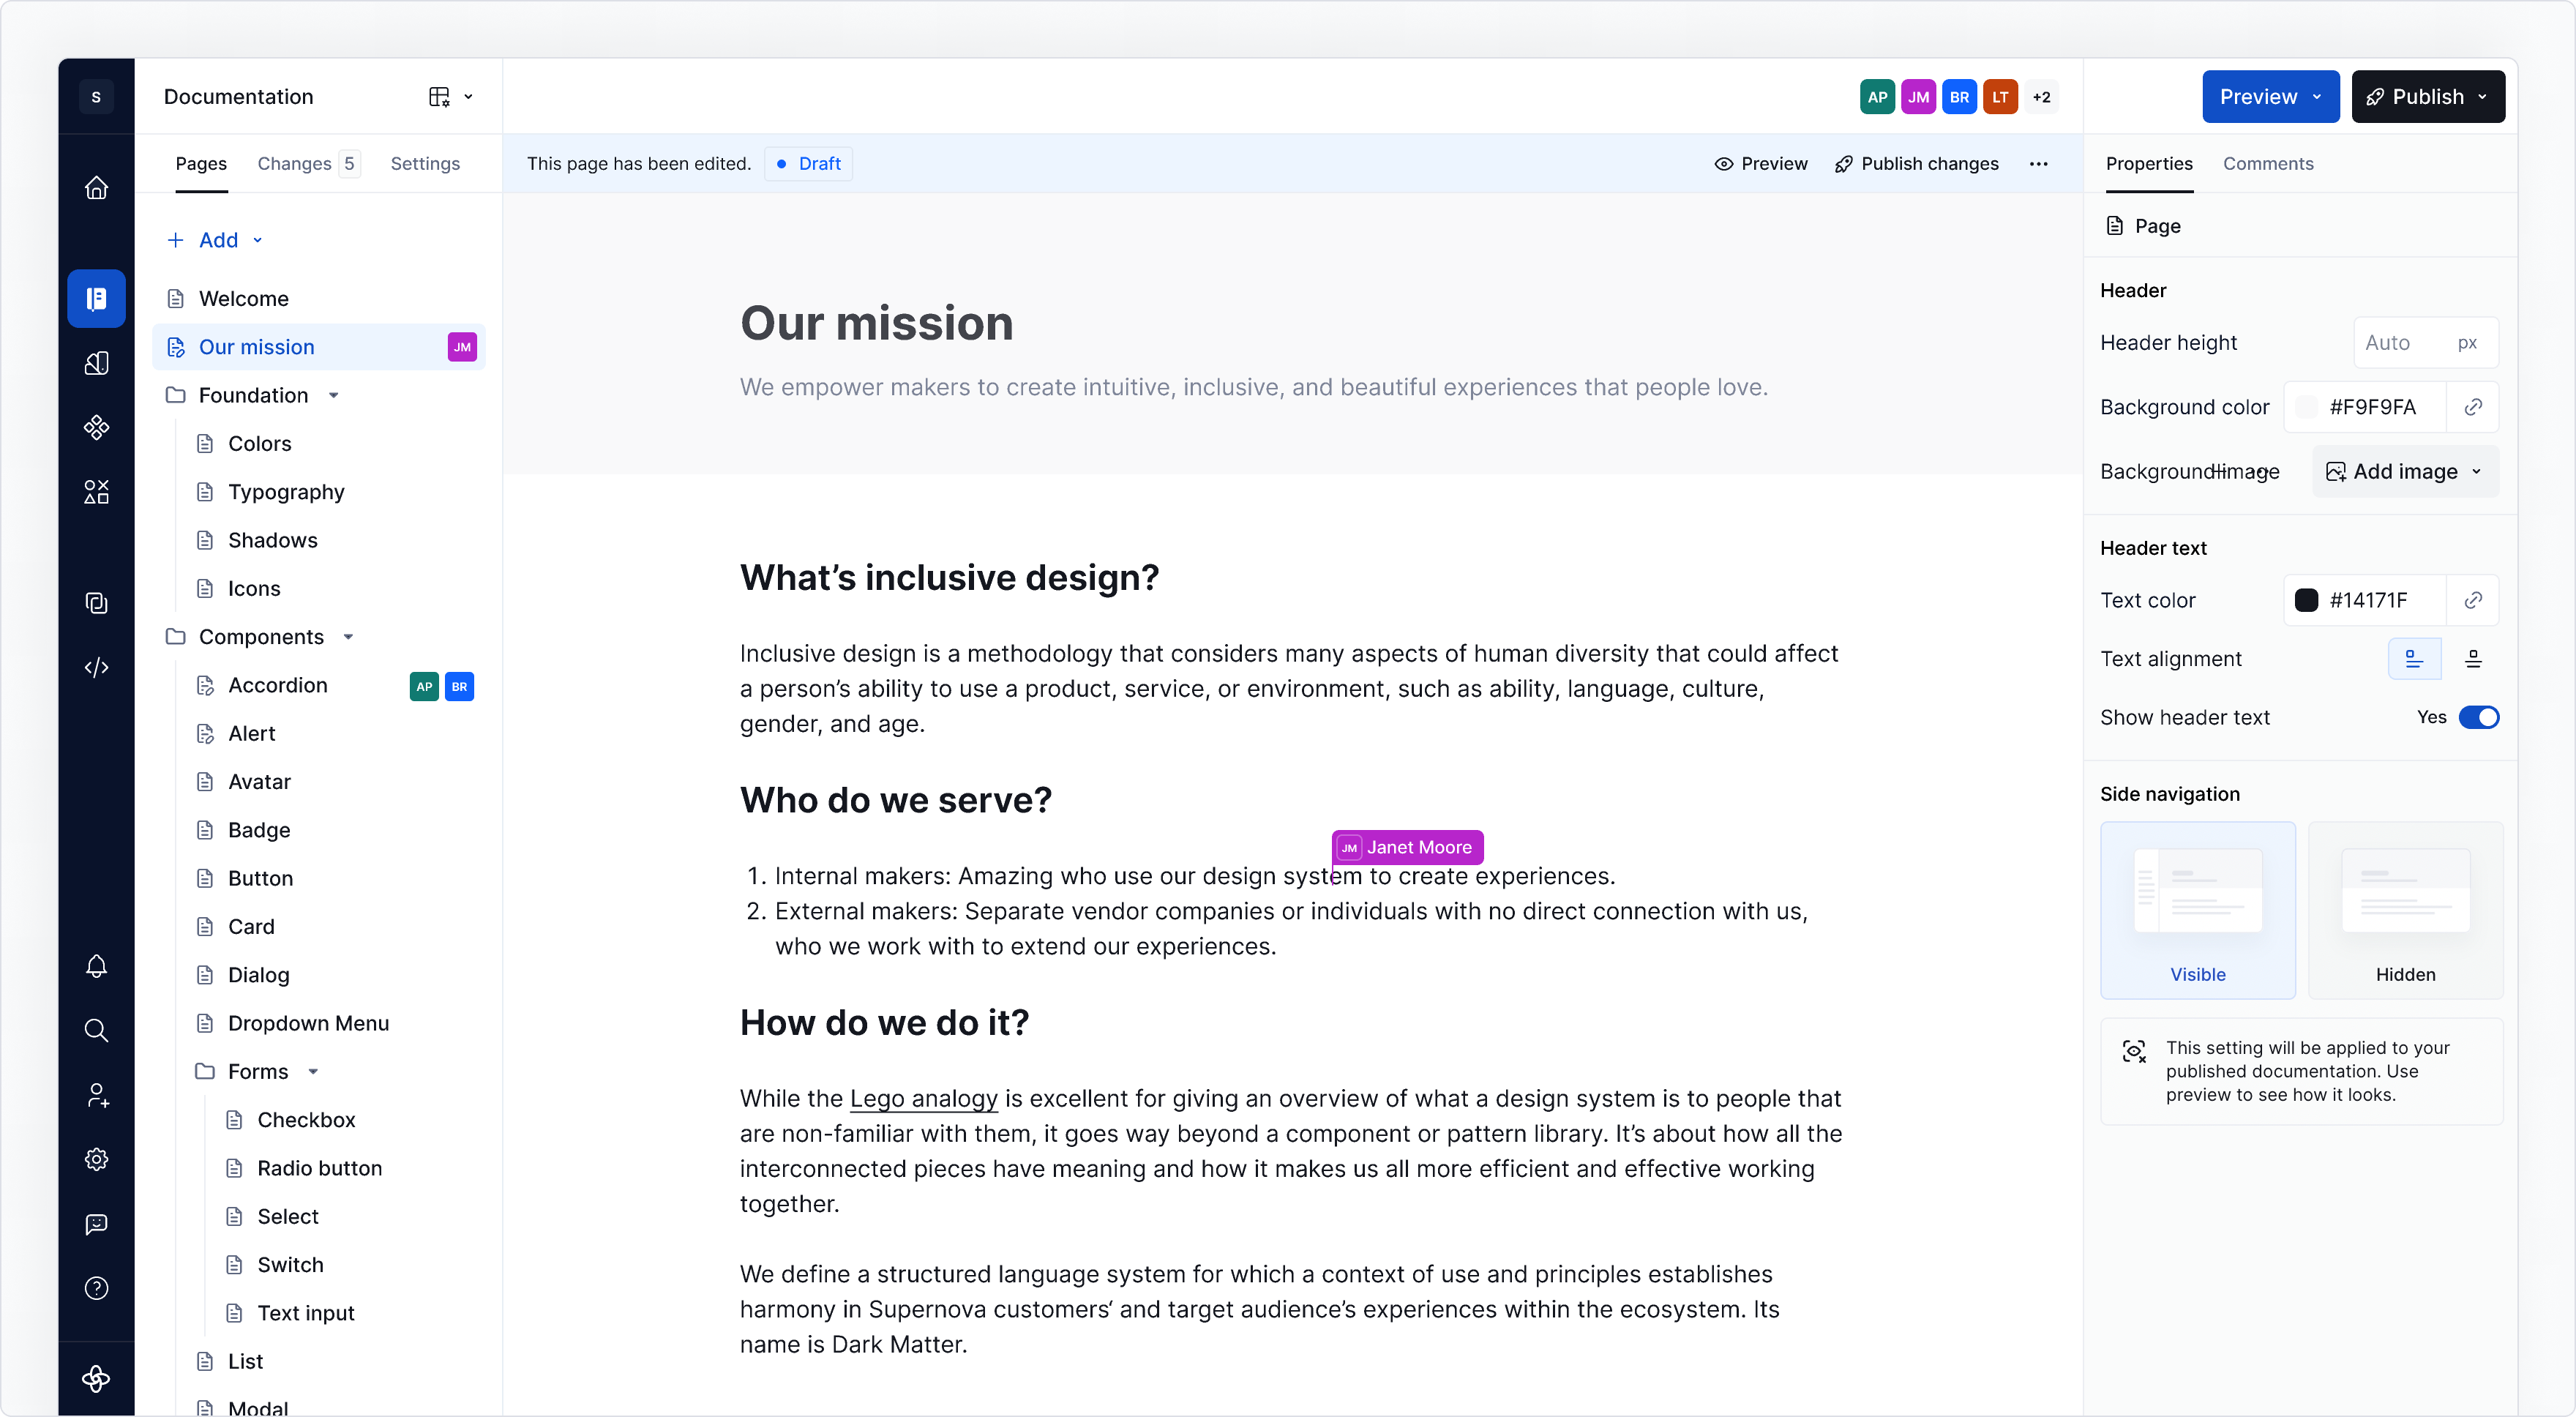Toggle off Show header text
The width and height of the screenshot is (2576, 1417).
2481,717
